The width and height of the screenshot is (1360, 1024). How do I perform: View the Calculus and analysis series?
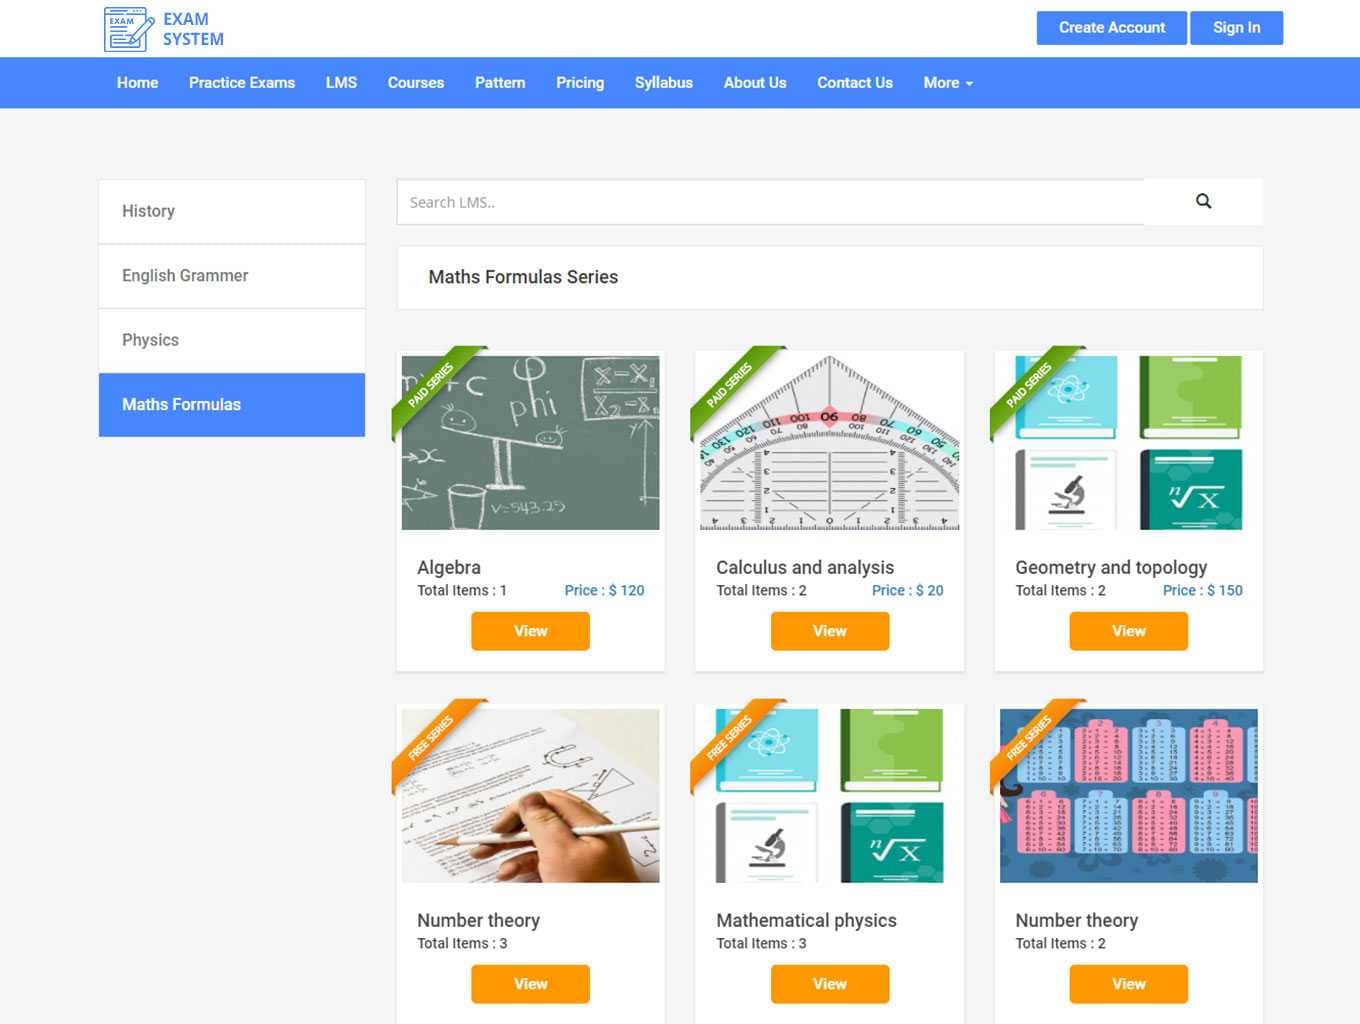[x=829, y=631]
